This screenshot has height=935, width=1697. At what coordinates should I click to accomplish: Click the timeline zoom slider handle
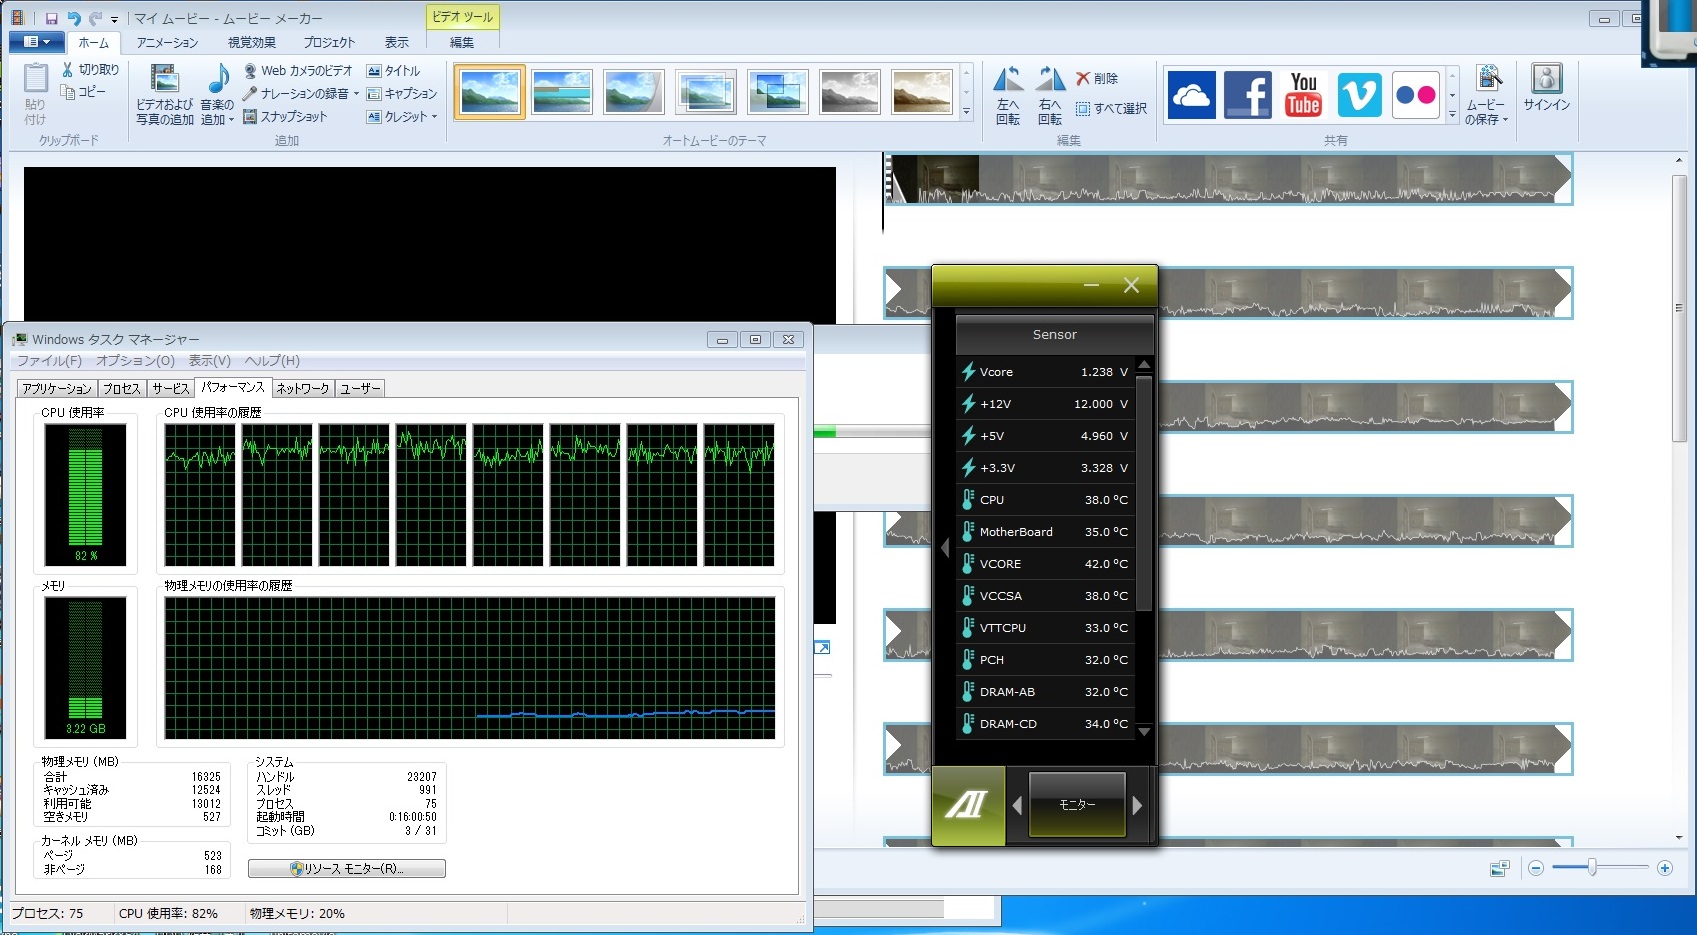[1591, 868]
